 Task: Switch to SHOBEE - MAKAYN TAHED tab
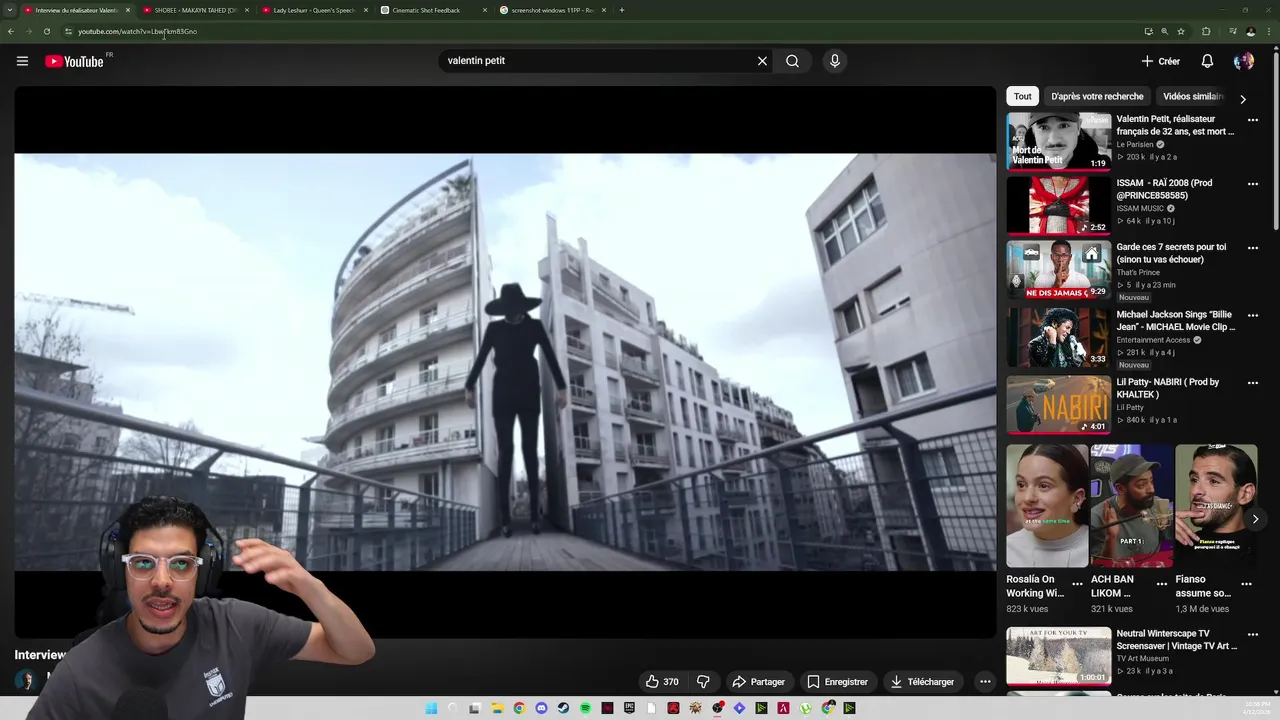[x=195, y=10]
